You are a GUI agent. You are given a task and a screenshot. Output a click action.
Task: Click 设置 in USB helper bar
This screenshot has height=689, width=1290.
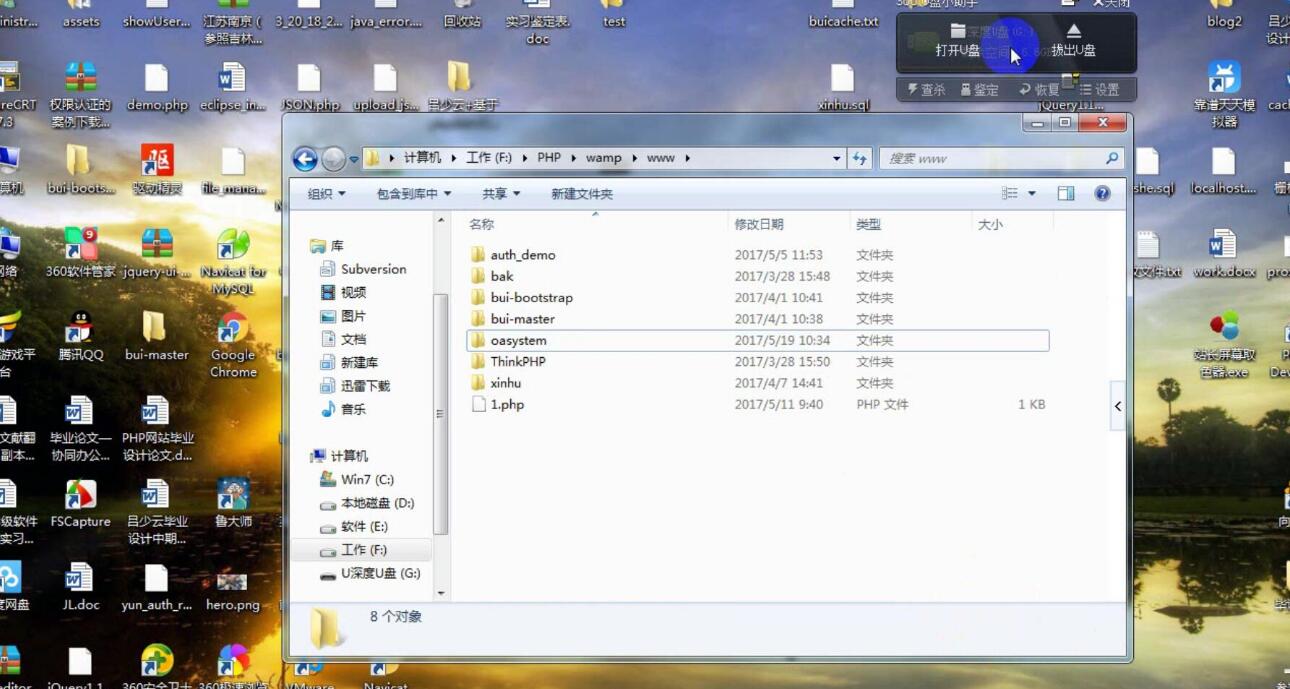(x=1099, y=90)
